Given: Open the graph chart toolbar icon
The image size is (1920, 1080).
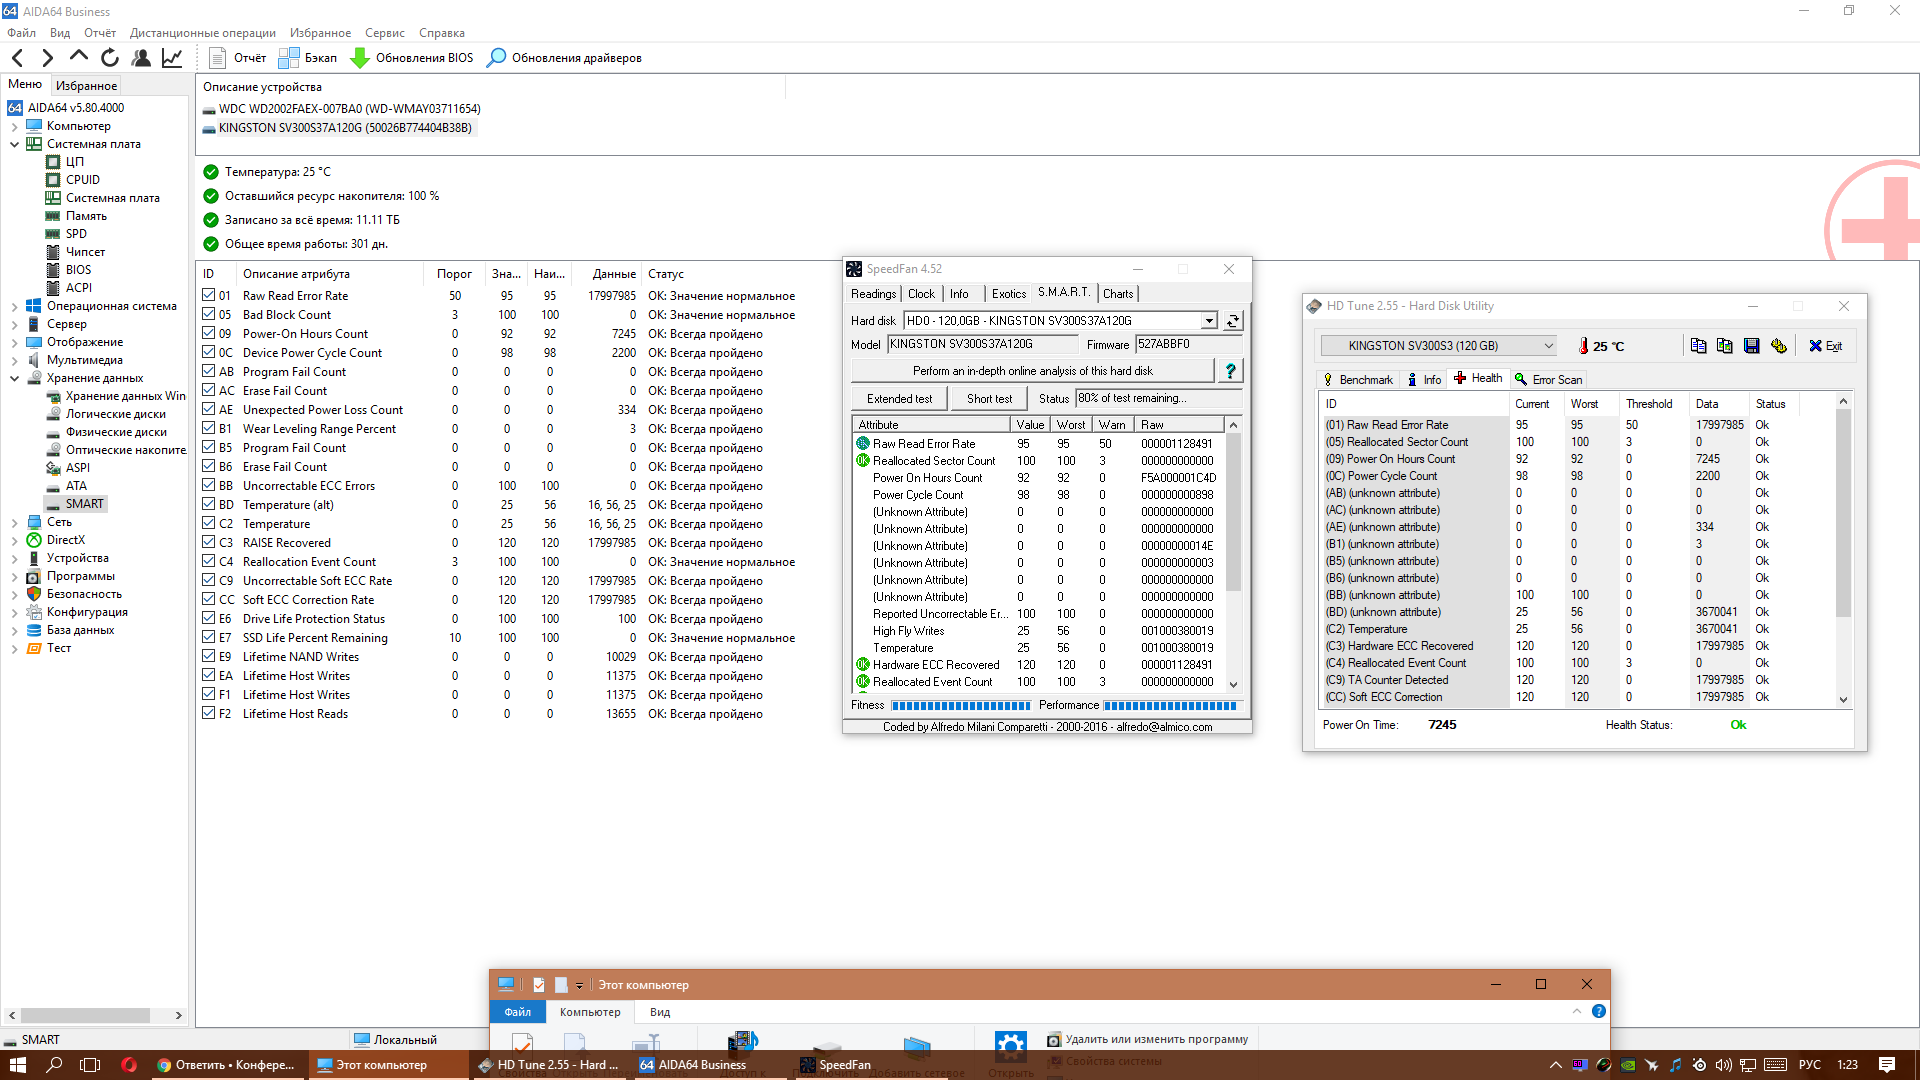Looking at the screenshot, I should pos(172,58).
